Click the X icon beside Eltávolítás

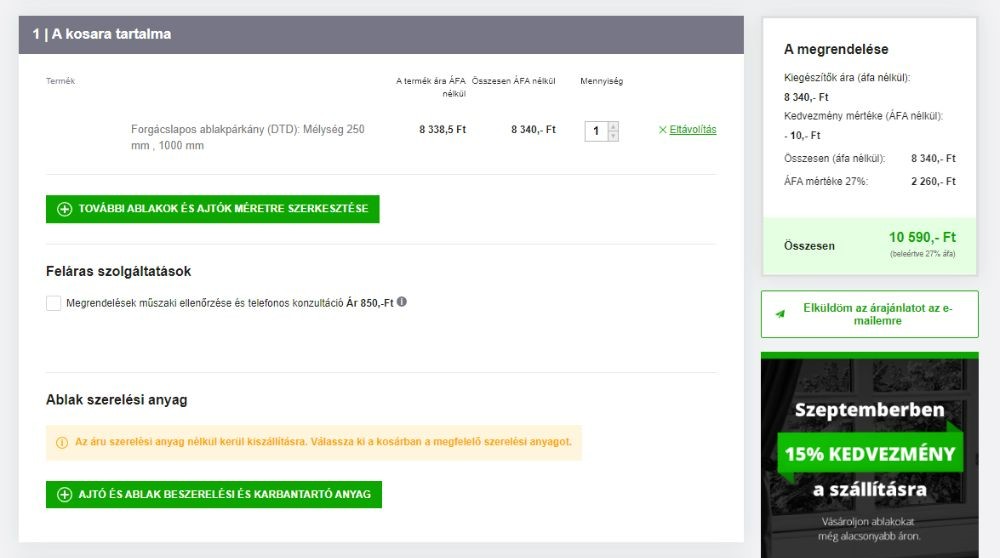662,130
